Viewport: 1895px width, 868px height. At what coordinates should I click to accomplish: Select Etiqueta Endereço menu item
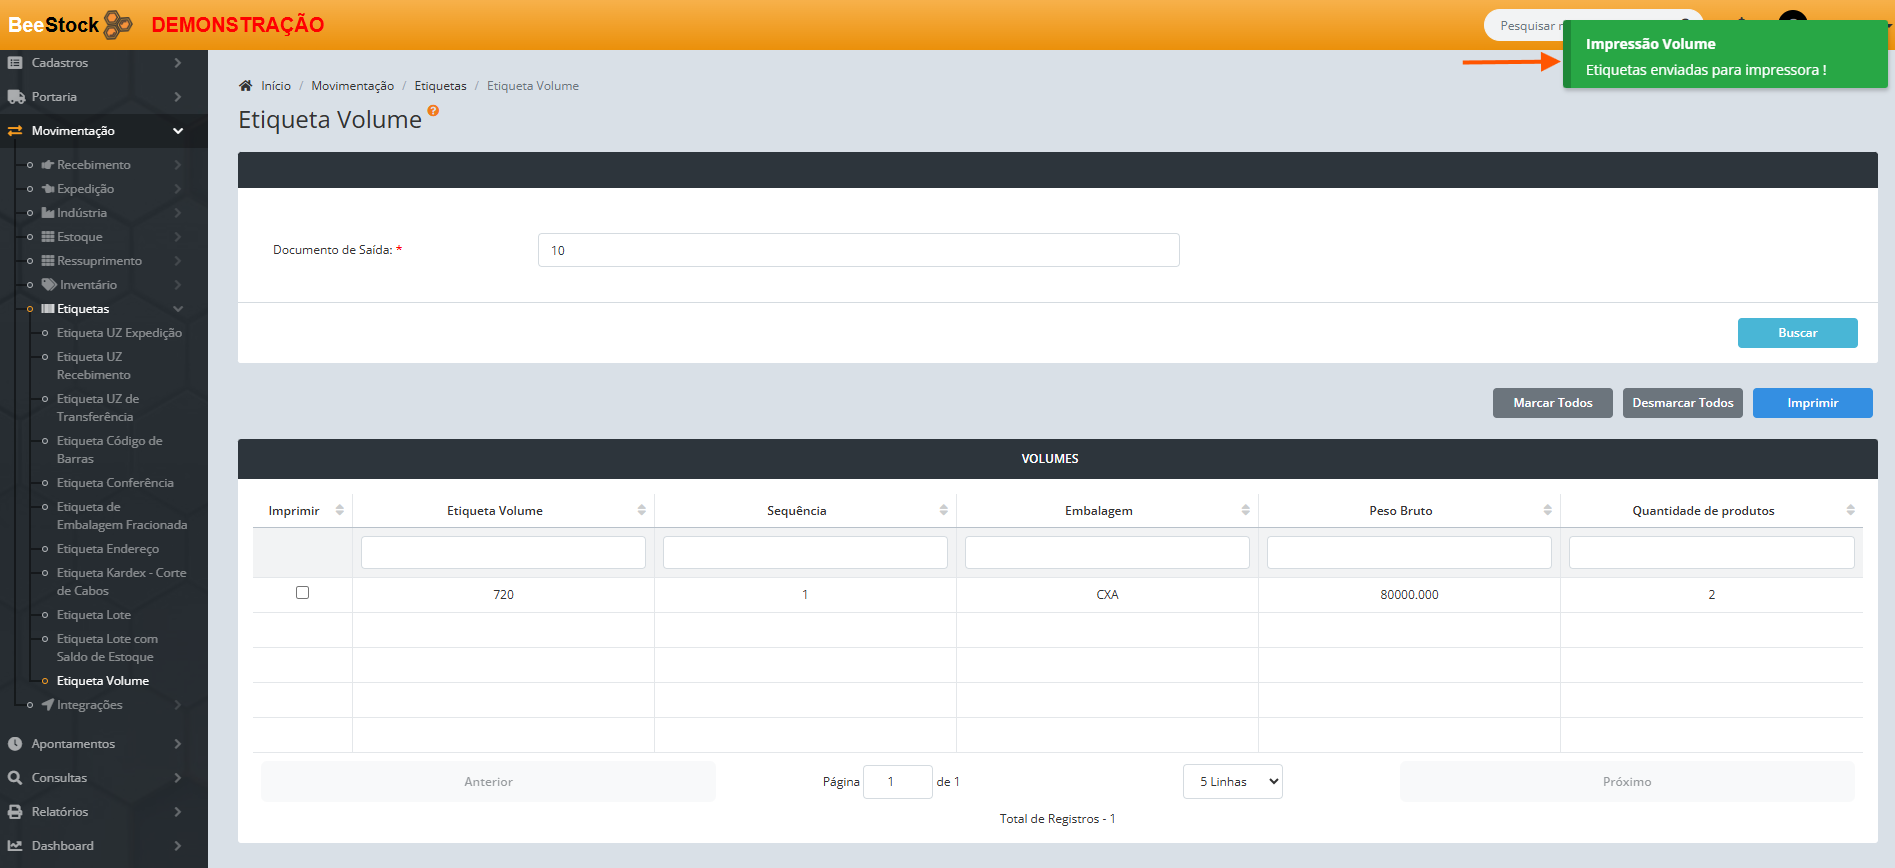coord(108,549)
